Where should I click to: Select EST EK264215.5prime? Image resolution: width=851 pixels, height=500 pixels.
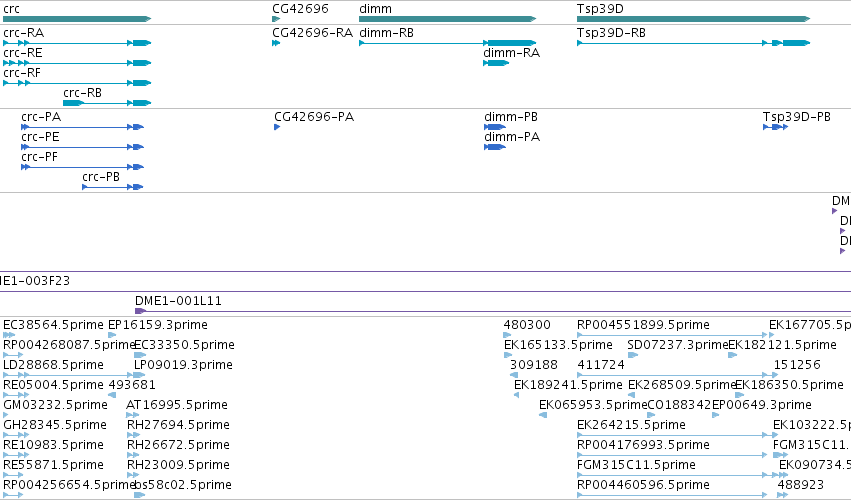coord(631,425)
